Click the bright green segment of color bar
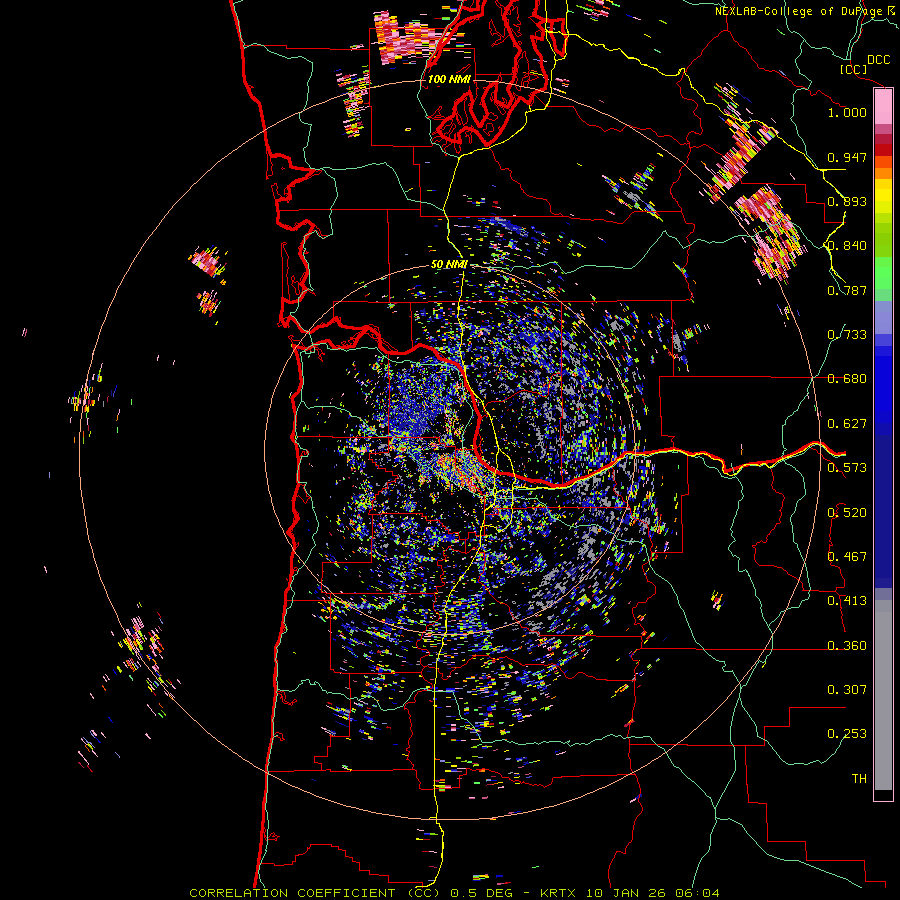900x900 pixels. 883,273
